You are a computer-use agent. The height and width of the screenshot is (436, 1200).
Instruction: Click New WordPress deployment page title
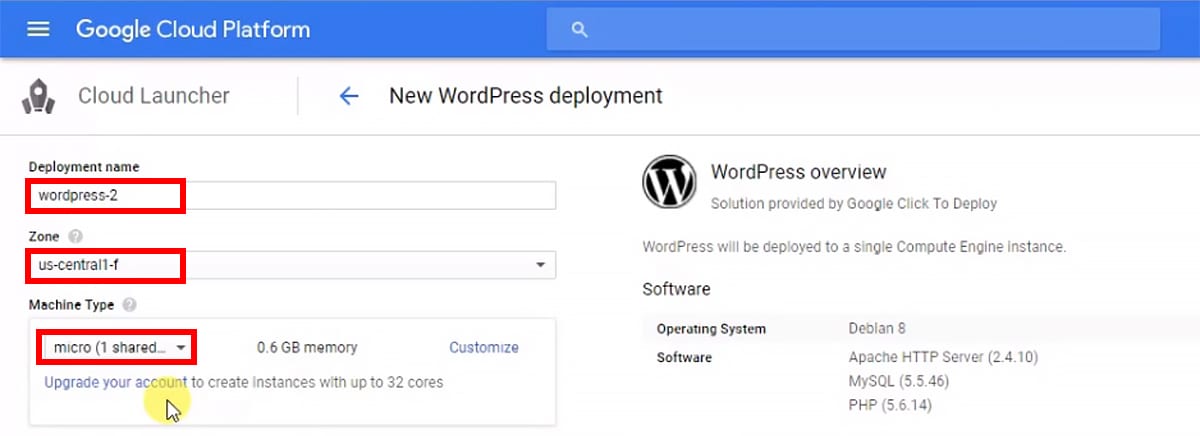click(526, 96)
